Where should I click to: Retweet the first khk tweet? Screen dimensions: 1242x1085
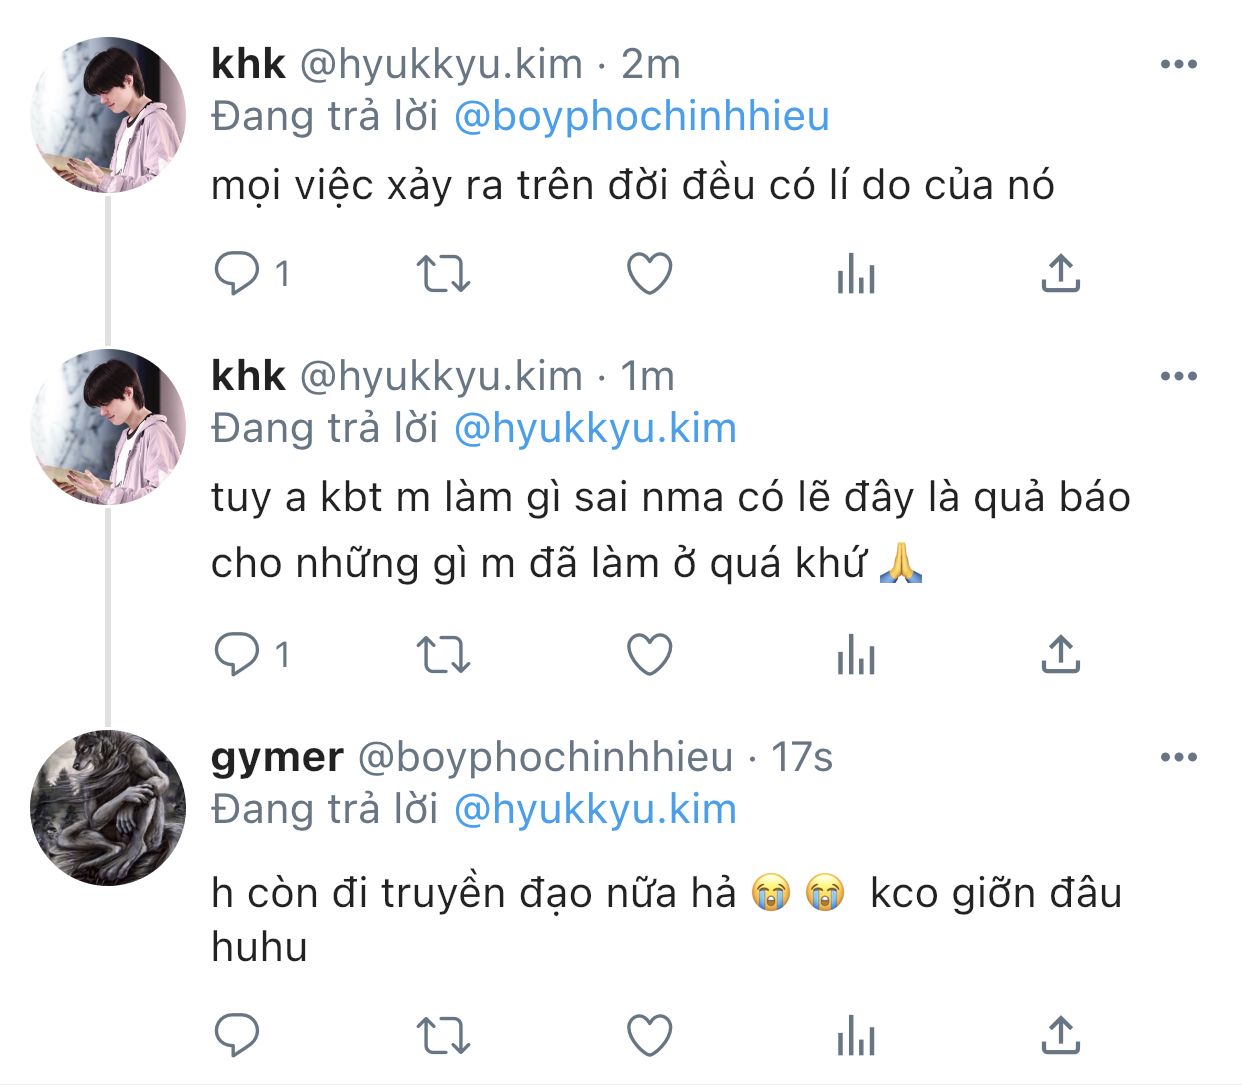pos(443,273)
